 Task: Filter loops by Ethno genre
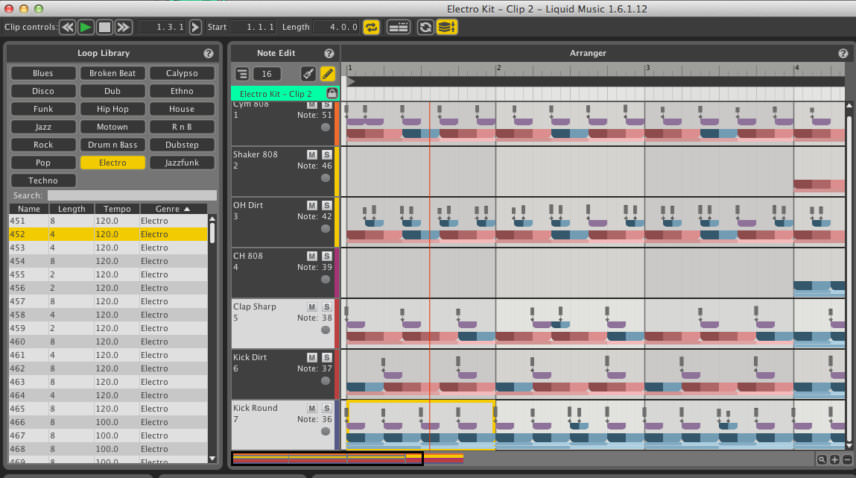pyautogui.click(x=182, y=91)
